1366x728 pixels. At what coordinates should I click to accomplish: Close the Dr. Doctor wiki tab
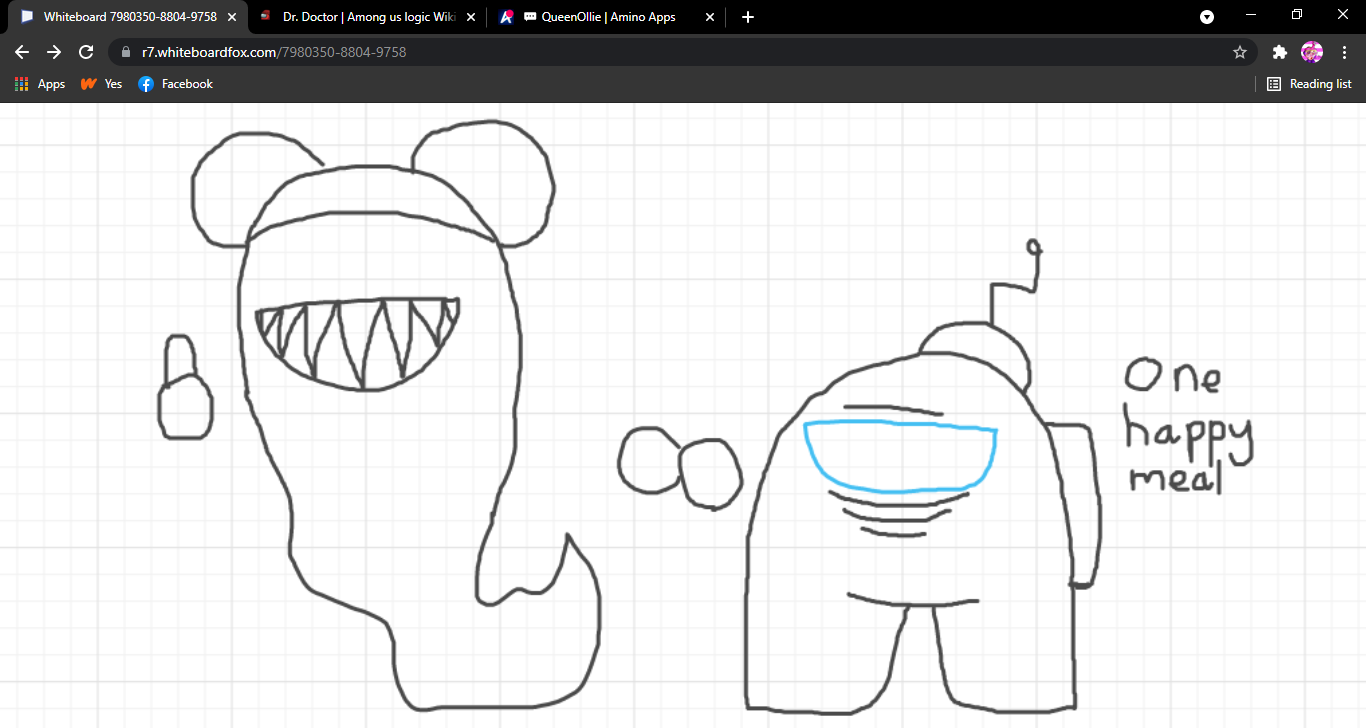[x=470, y=17]
